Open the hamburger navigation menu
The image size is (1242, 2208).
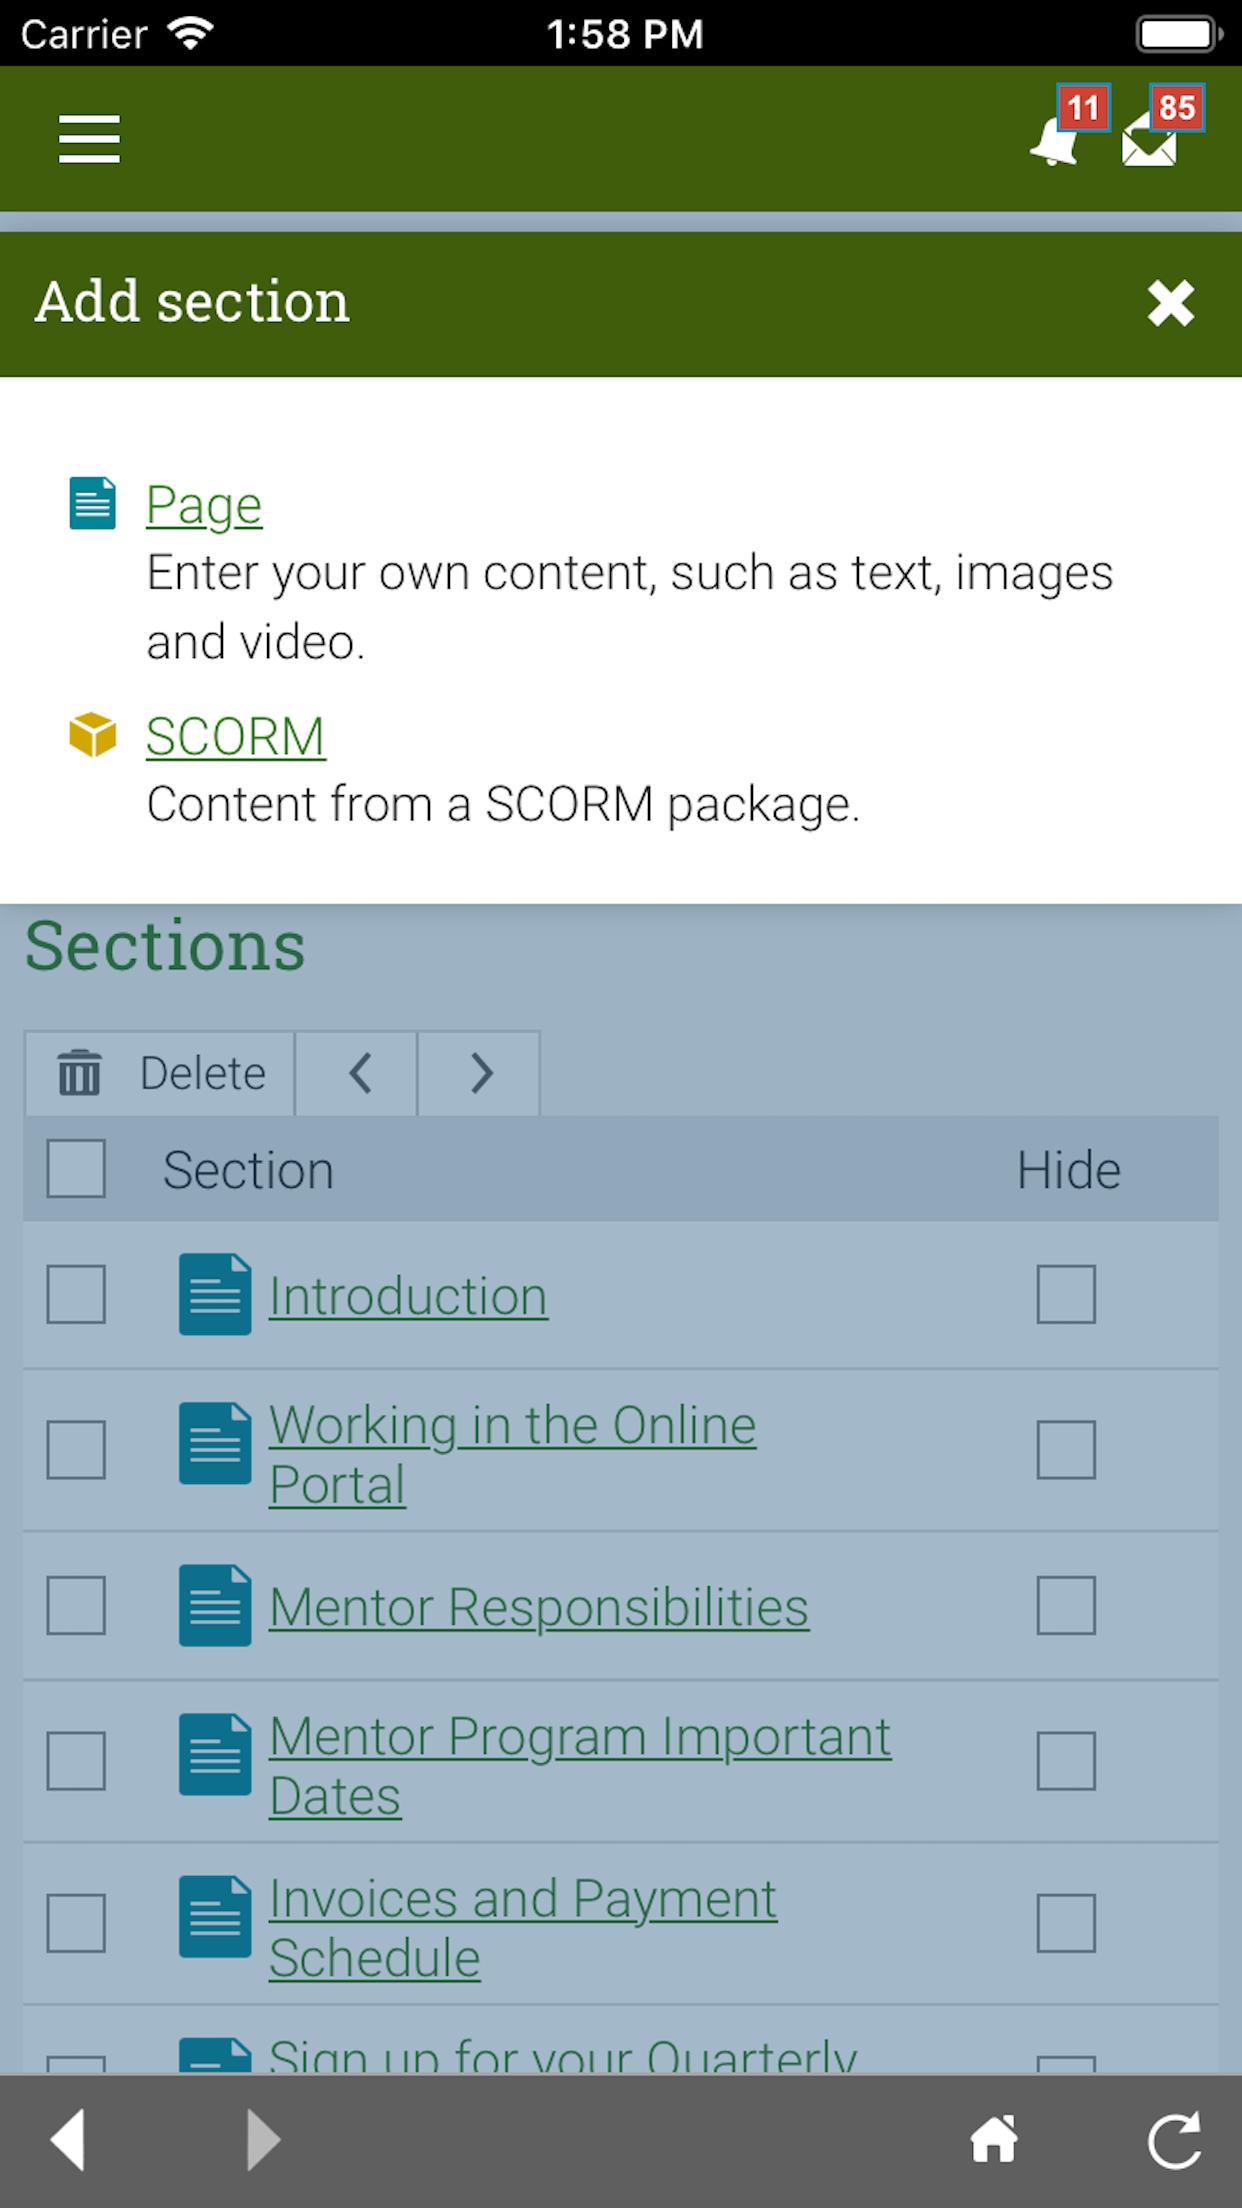(89, 138)
